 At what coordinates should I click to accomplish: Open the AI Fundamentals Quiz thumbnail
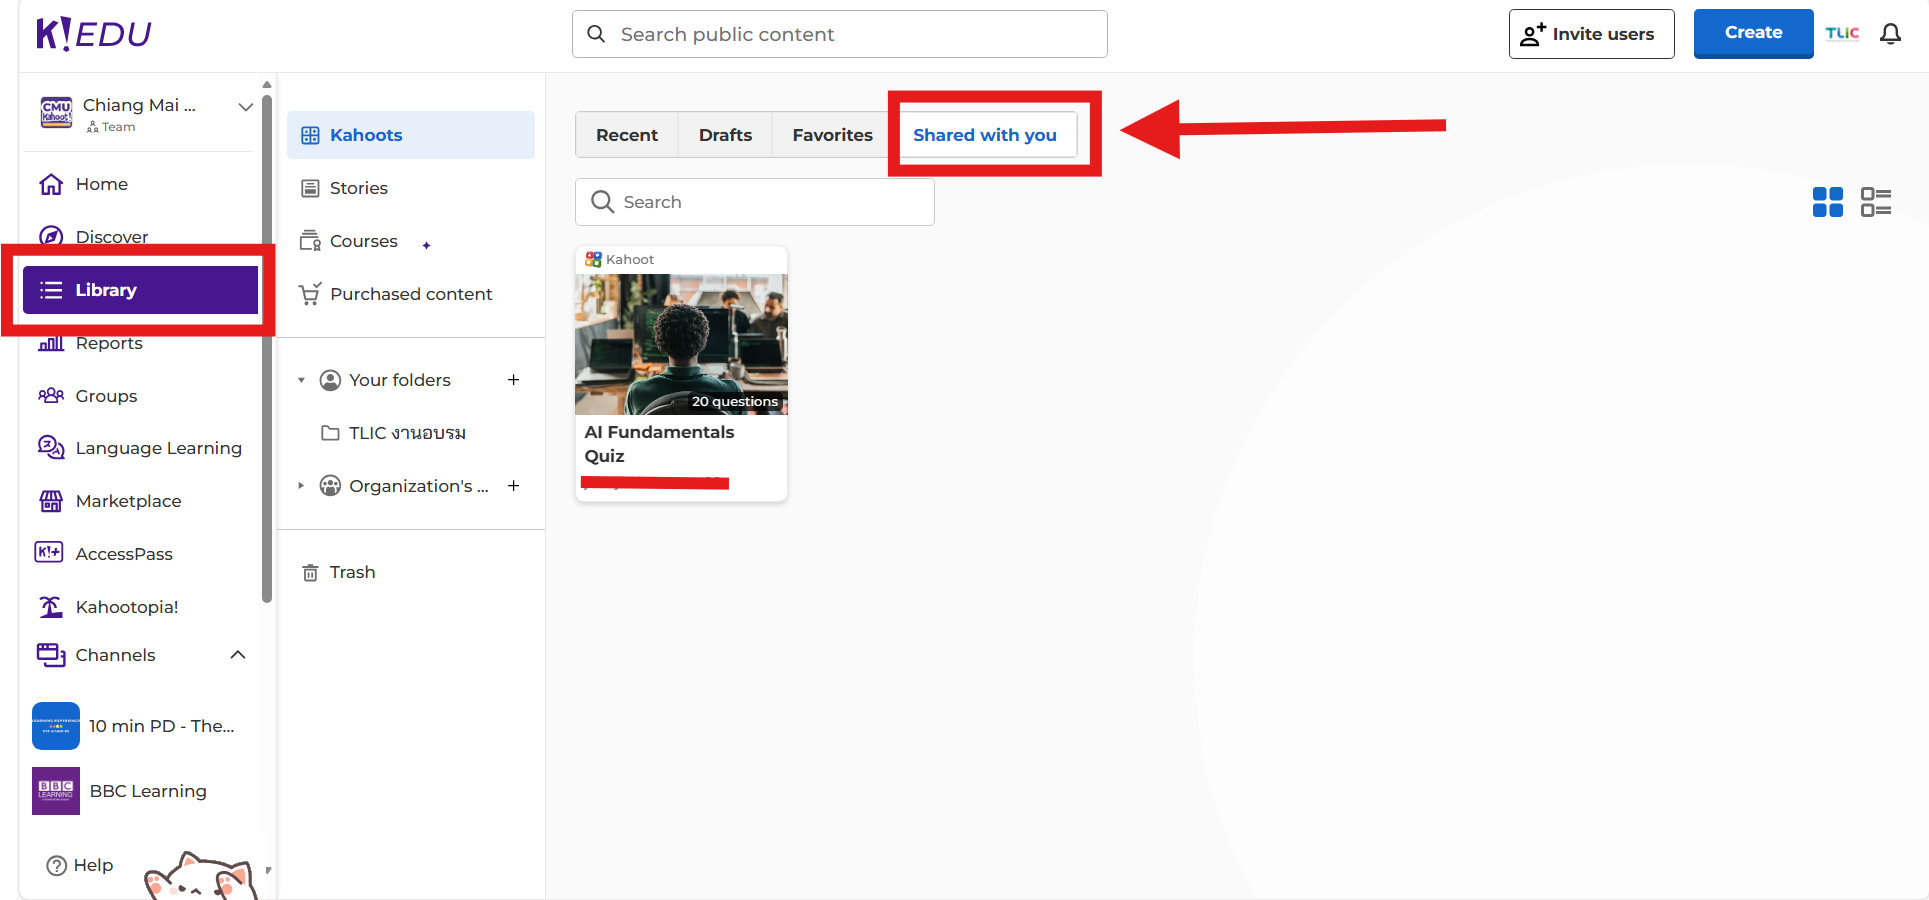[x=681, y=344]
